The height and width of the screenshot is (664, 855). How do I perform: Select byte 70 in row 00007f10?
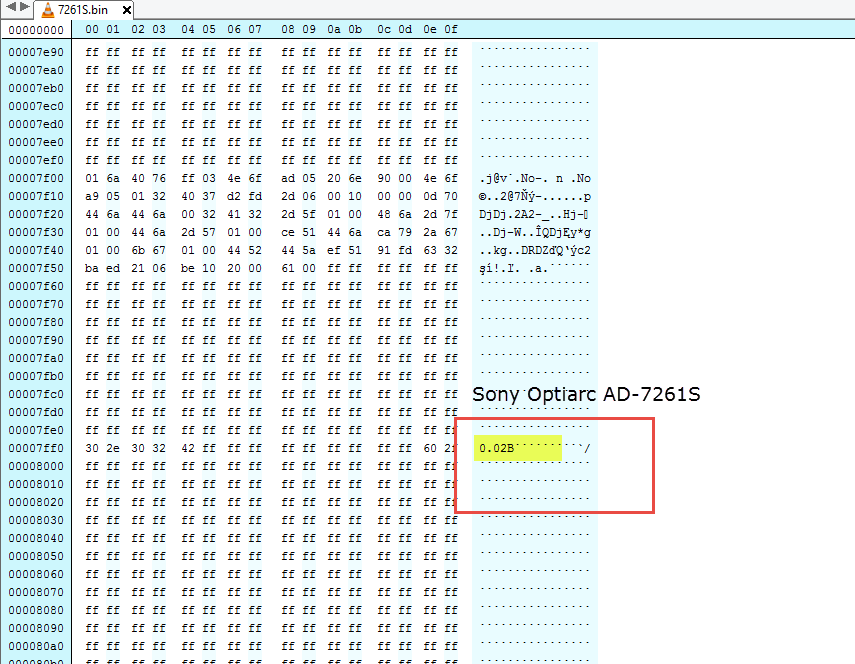[x=451, y=196]
